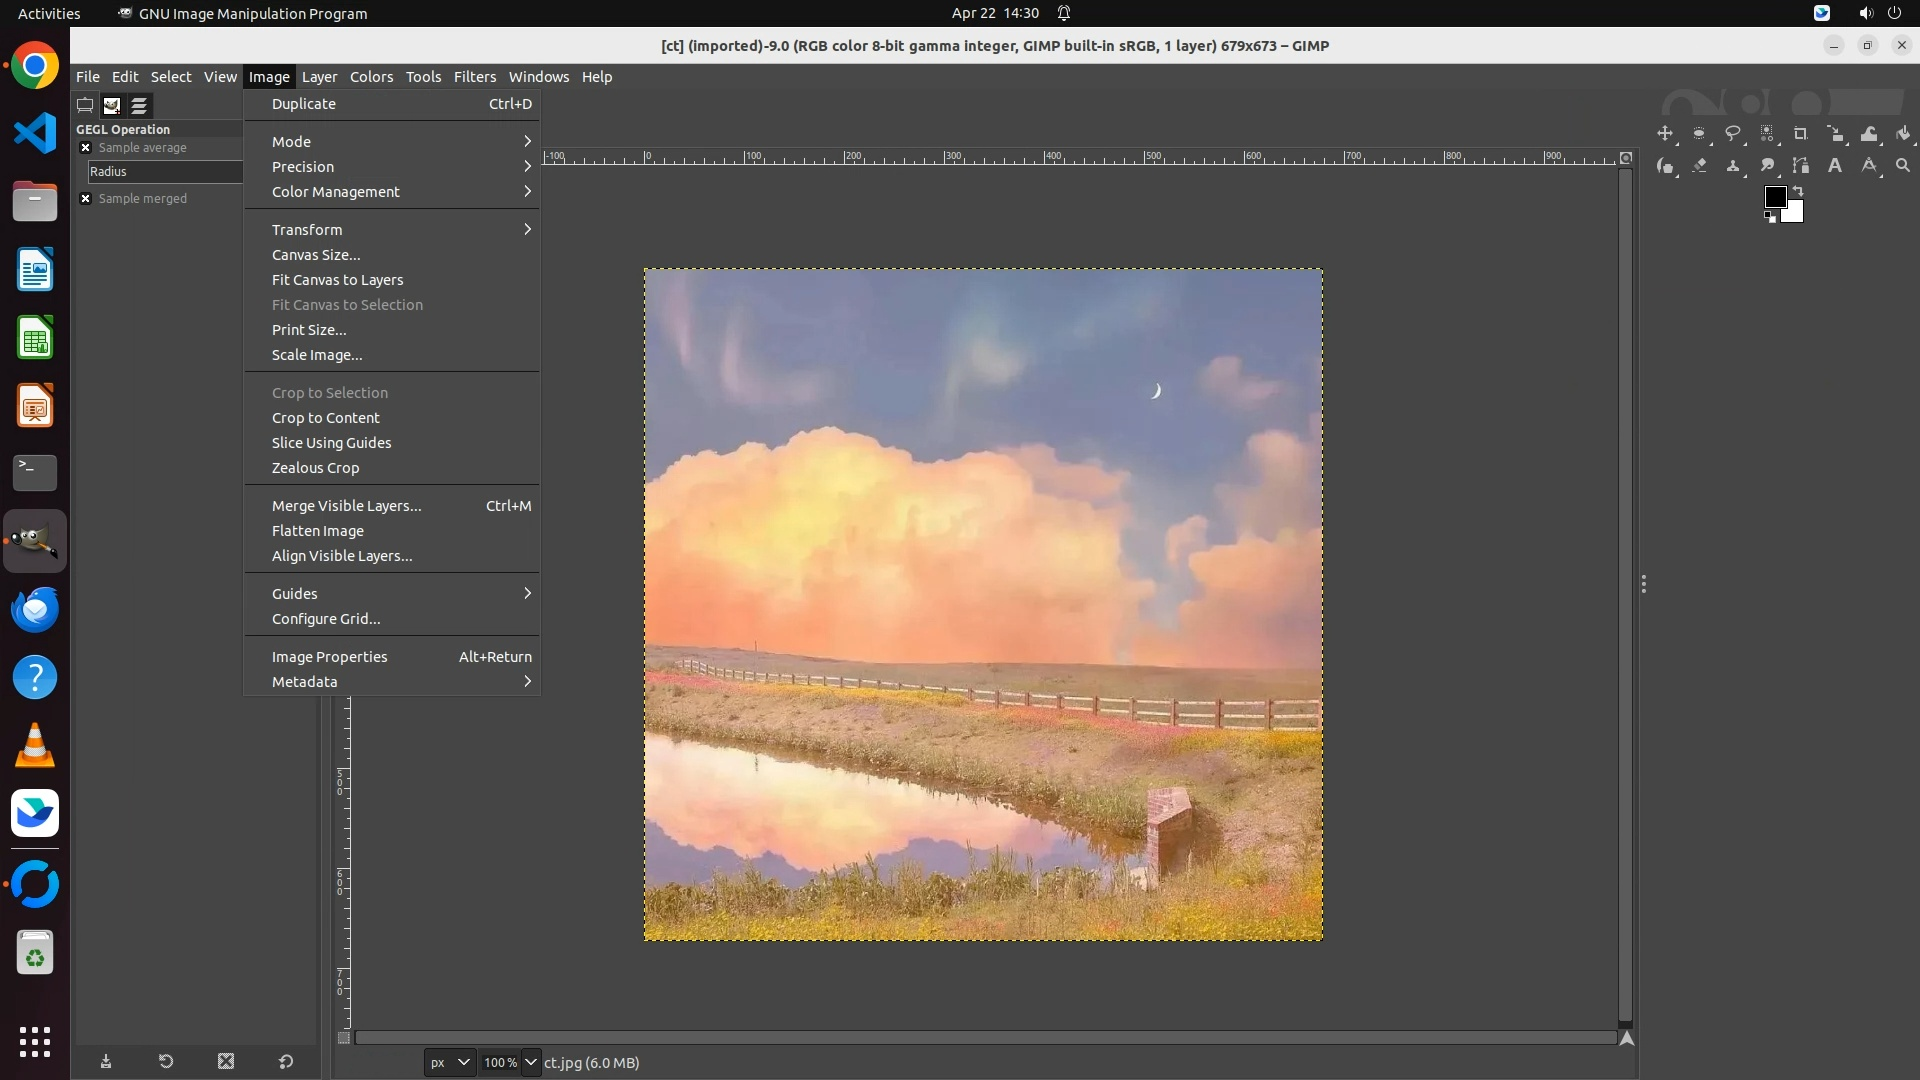
Task: Open the Filters menu
Action: pyautogui.click(x=474, y=77)
